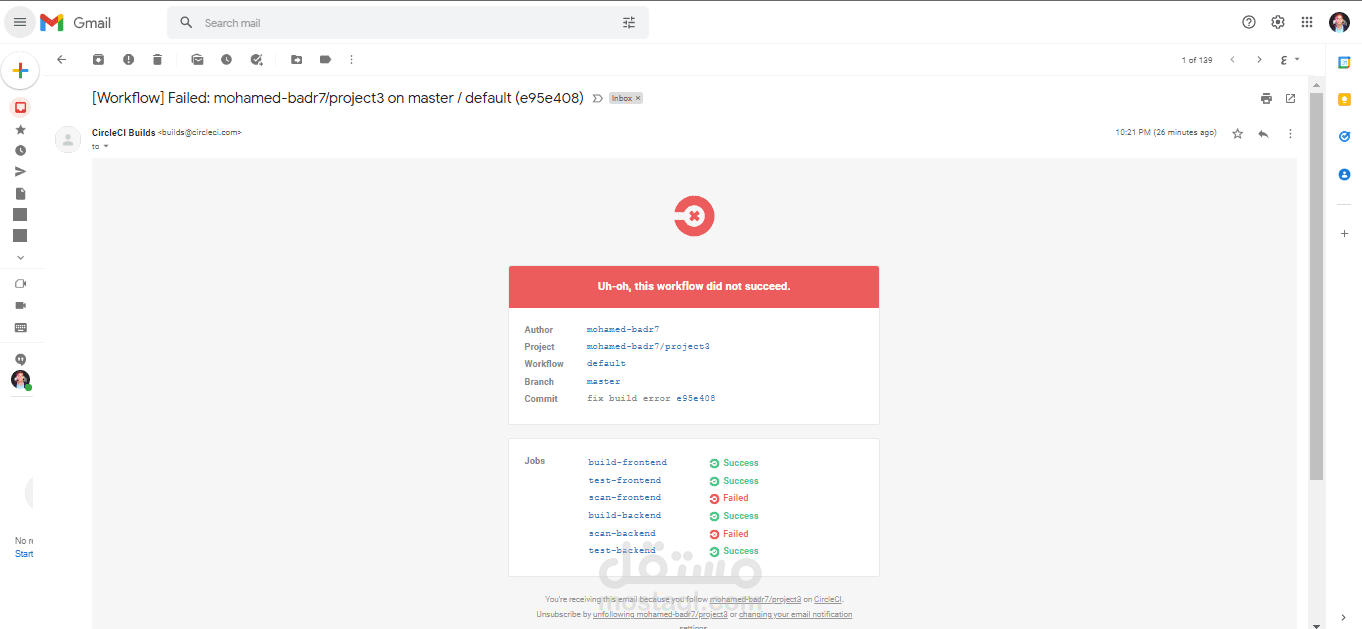
Task: Open Snoozed in sidebar
Action: point(20,150)
